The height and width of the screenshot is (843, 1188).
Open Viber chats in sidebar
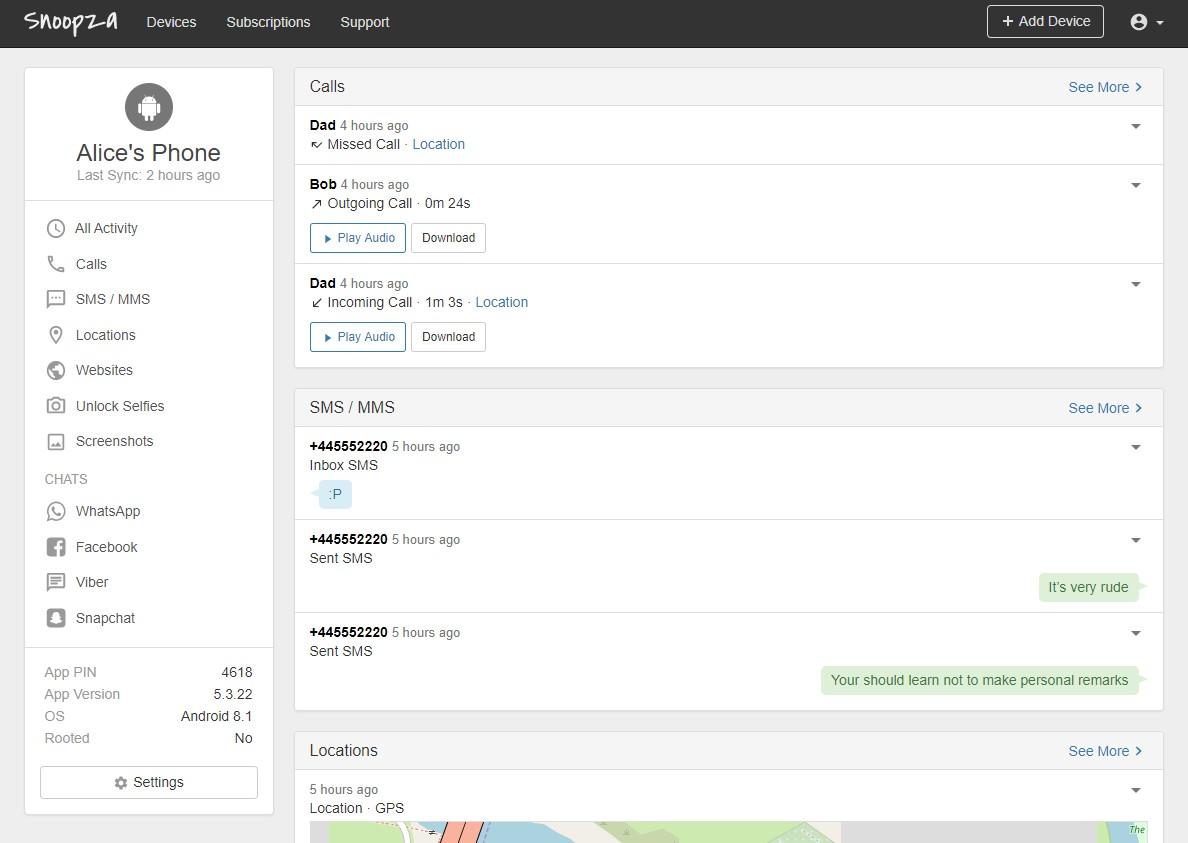tap(92, 582)
